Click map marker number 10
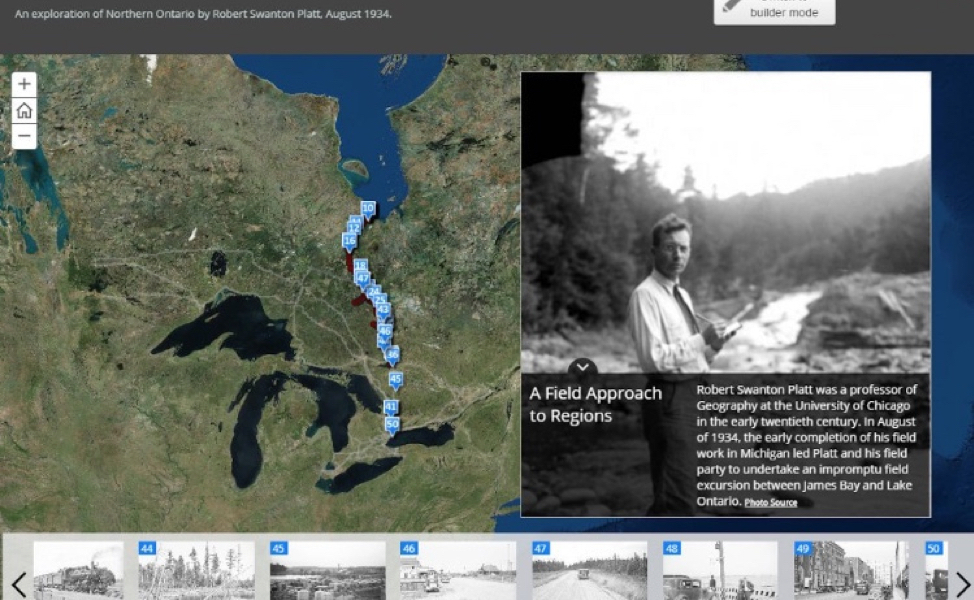This screenshot has height=600, width=974. 367,209
